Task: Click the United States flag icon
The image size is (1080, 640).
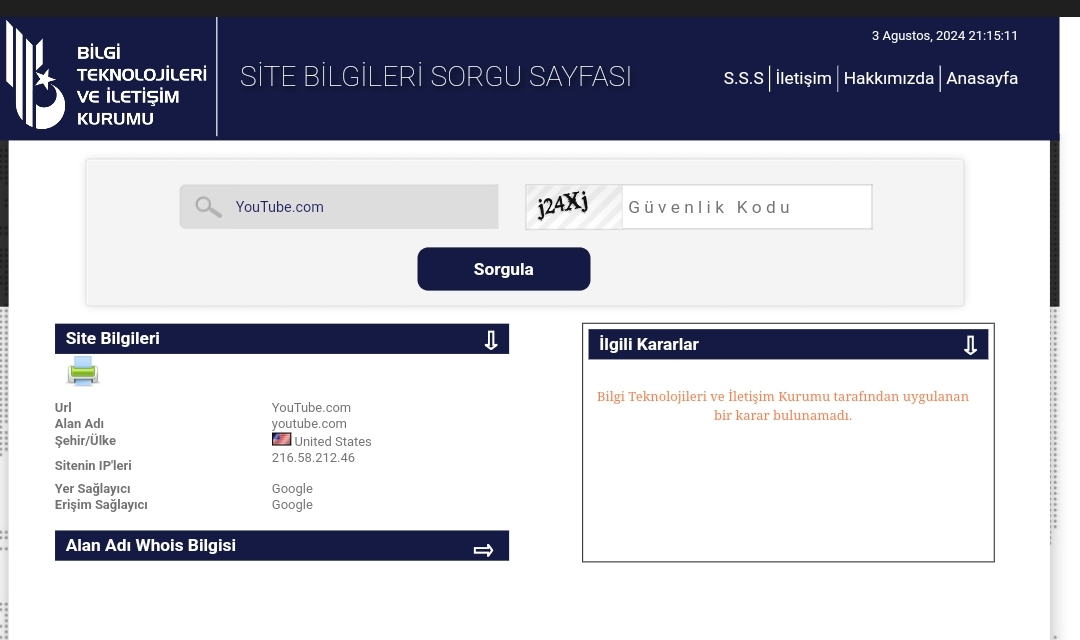Action: 282,439
